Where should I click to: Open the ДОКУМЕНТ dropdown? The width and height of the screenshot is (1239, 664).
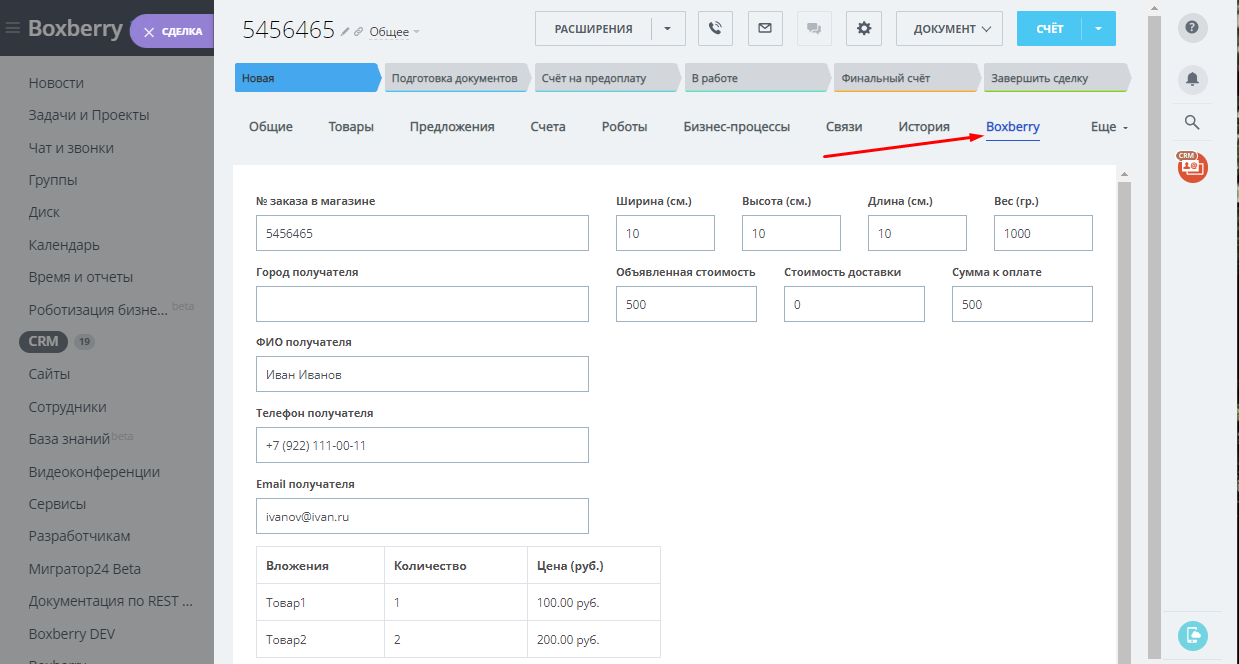[x=950, y=29]
